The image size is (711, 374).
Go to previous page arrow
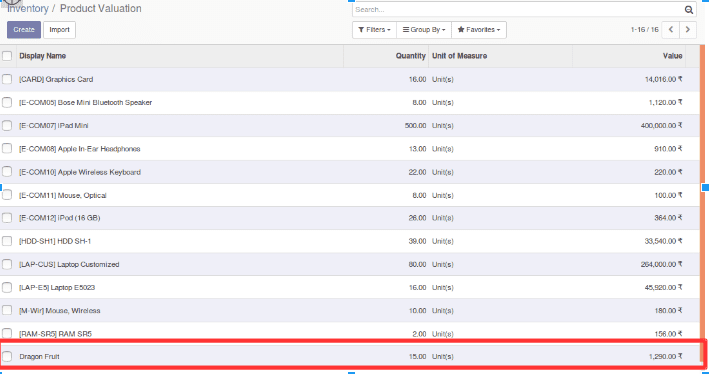pos(671,29)
